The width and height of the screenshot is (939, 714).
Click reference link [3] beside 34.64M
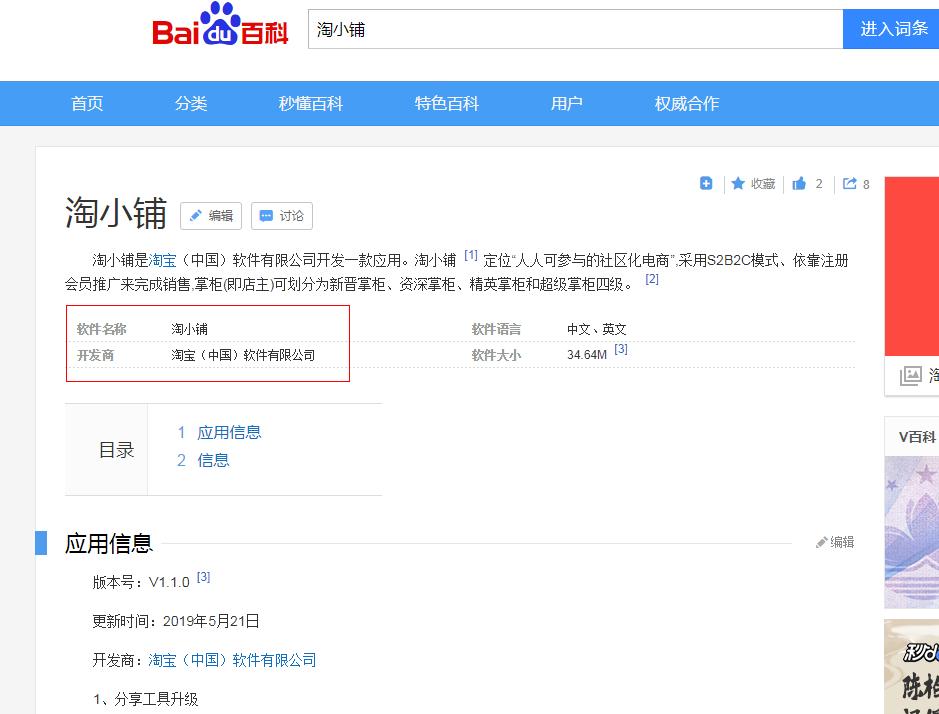[622, 348]
